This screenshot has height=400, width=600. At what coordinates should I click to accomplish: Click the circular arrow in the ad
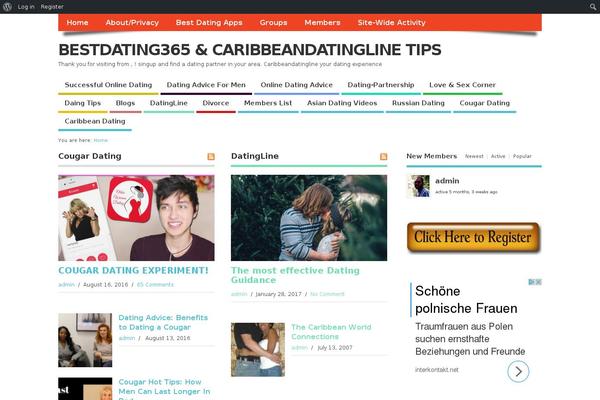518,371
